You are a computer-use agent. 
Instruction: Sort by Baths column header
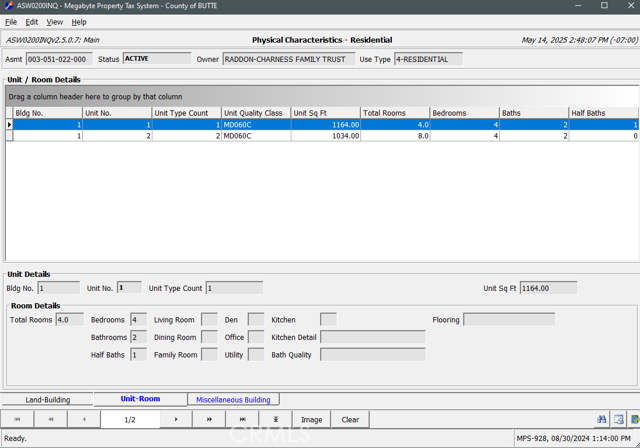tap(534, 113)
